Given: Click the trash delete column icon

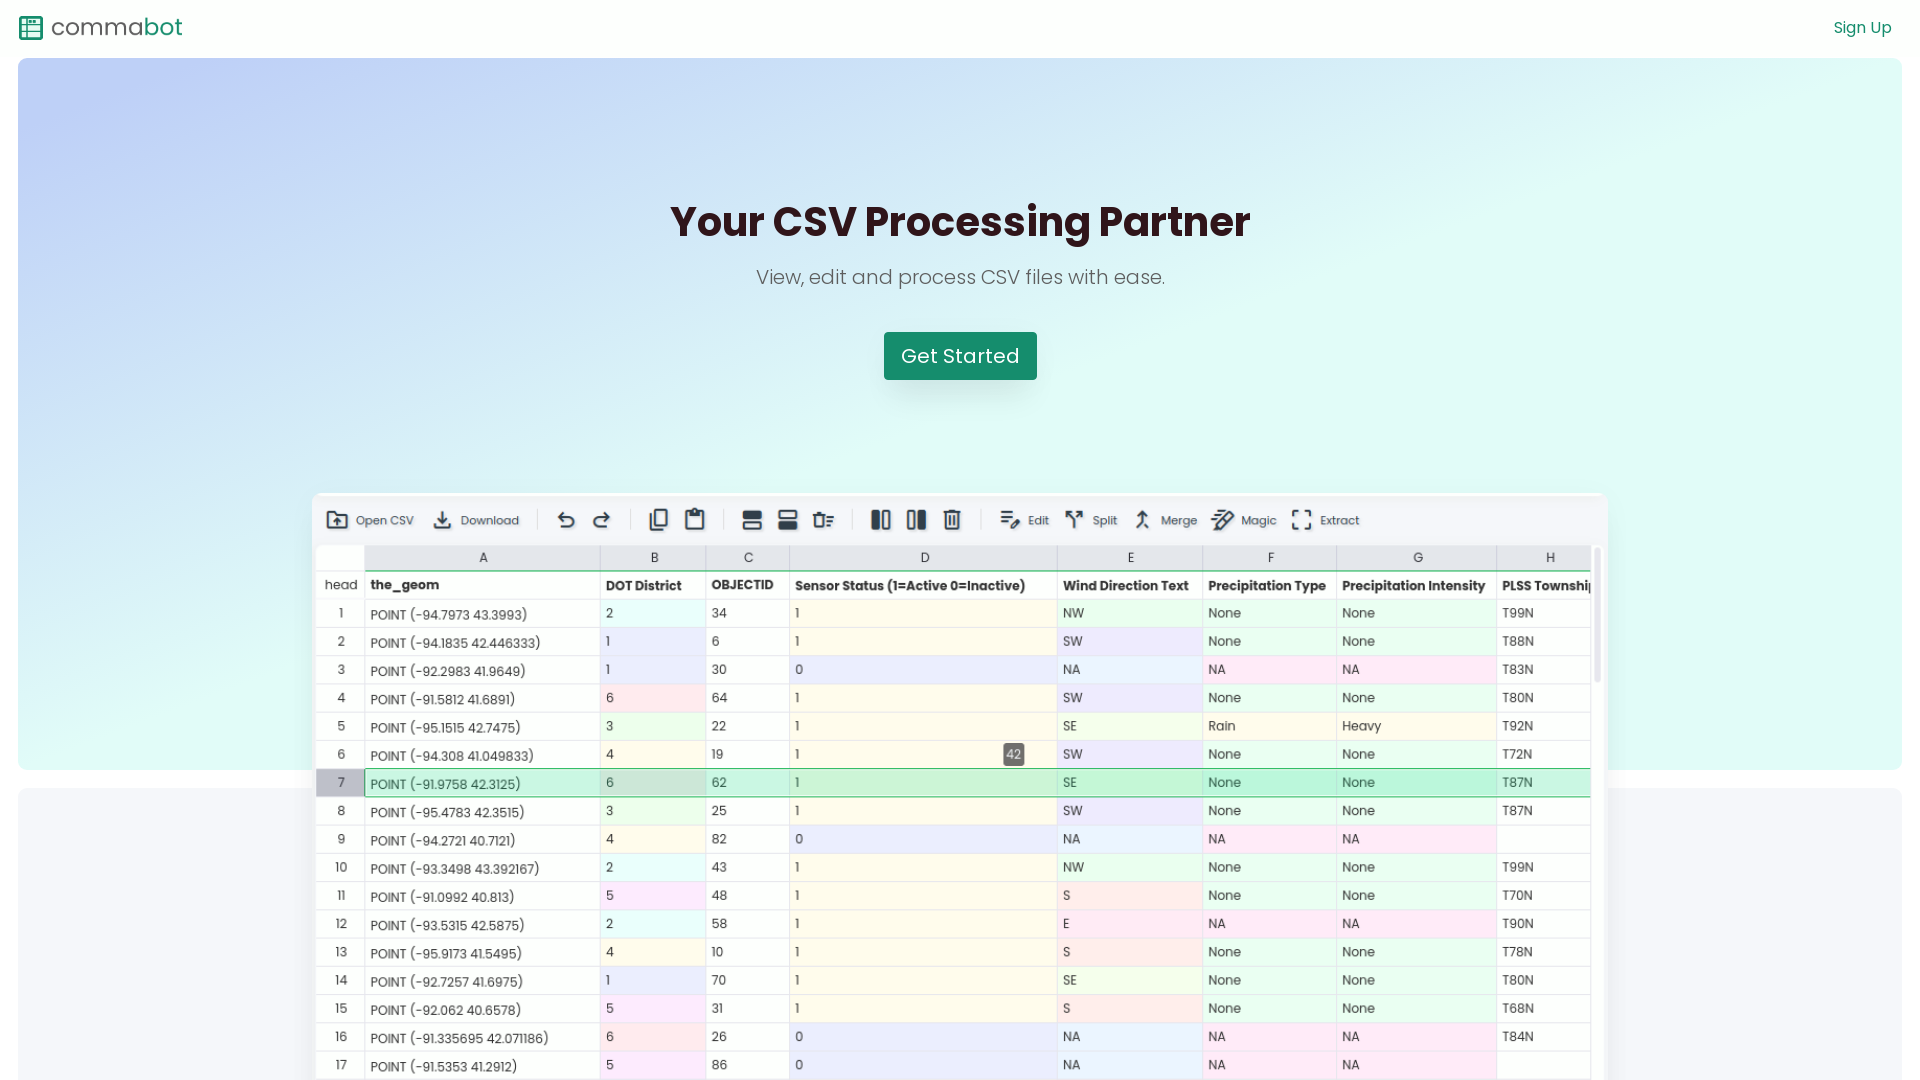Looking at the screenshot, I should click(x=952, y=520).
